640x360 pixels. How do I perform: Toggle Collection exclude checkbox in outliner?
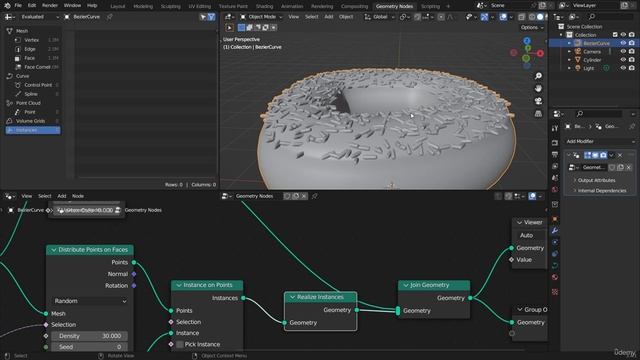click(615, 35)
